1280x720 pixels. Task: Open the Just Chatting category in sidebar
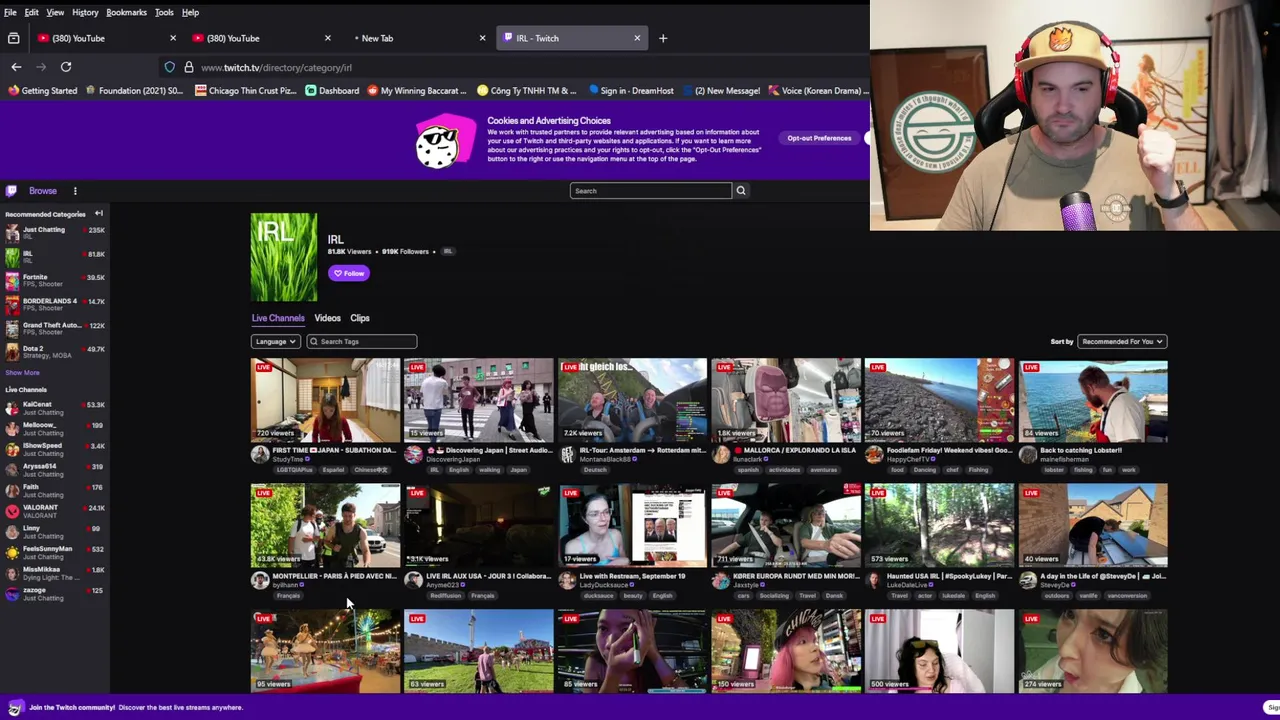[x=55, y=233]
